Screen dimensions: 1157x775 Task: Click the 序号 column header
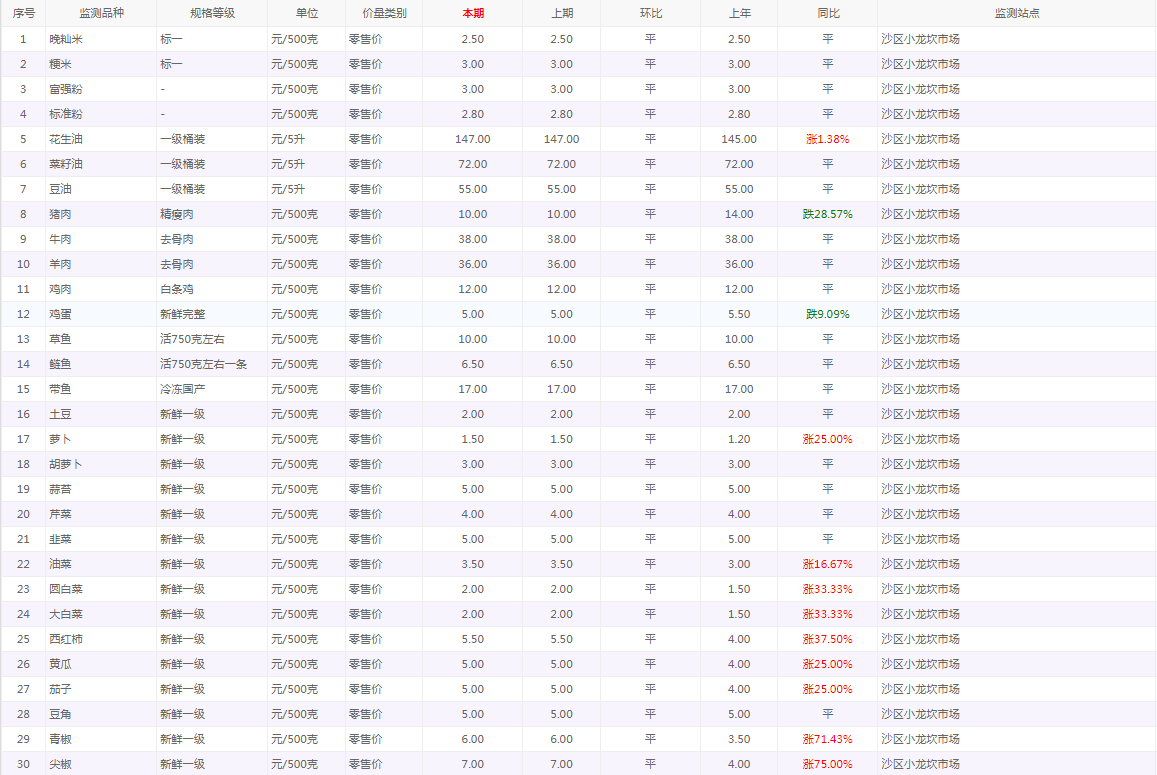coord(23,13)
